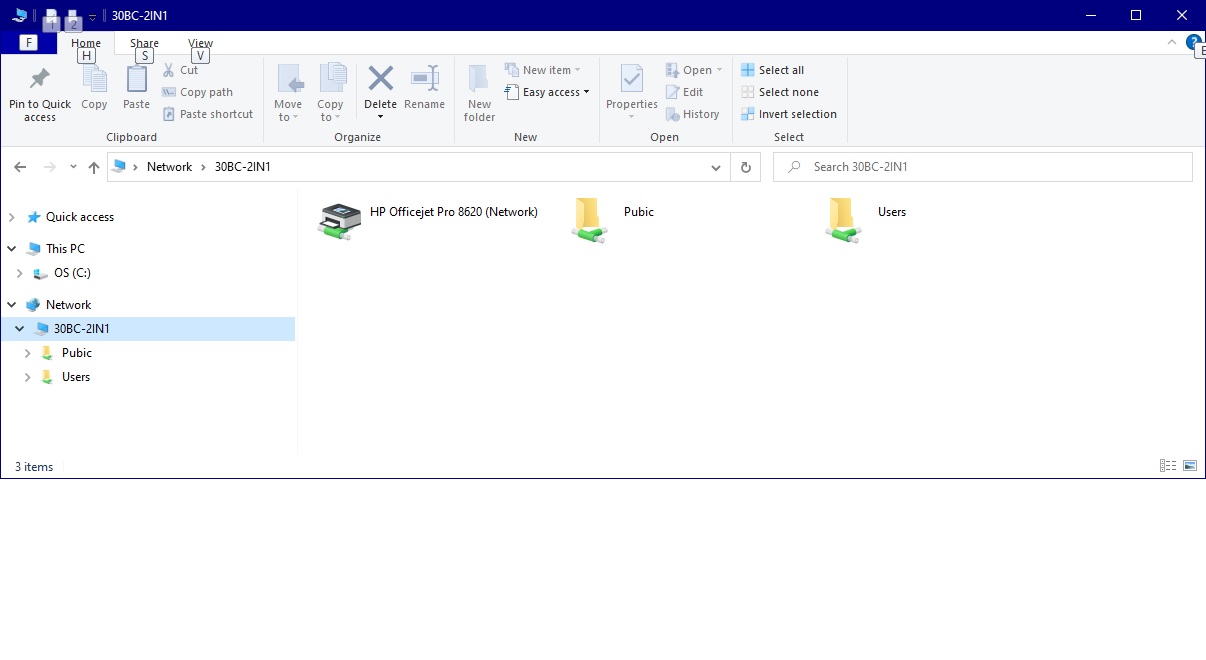Click inside the Search 30BC-2IN1 box
Image resolution: width=1206 pixels, height=660 pixels.
[x=980, y=166]
